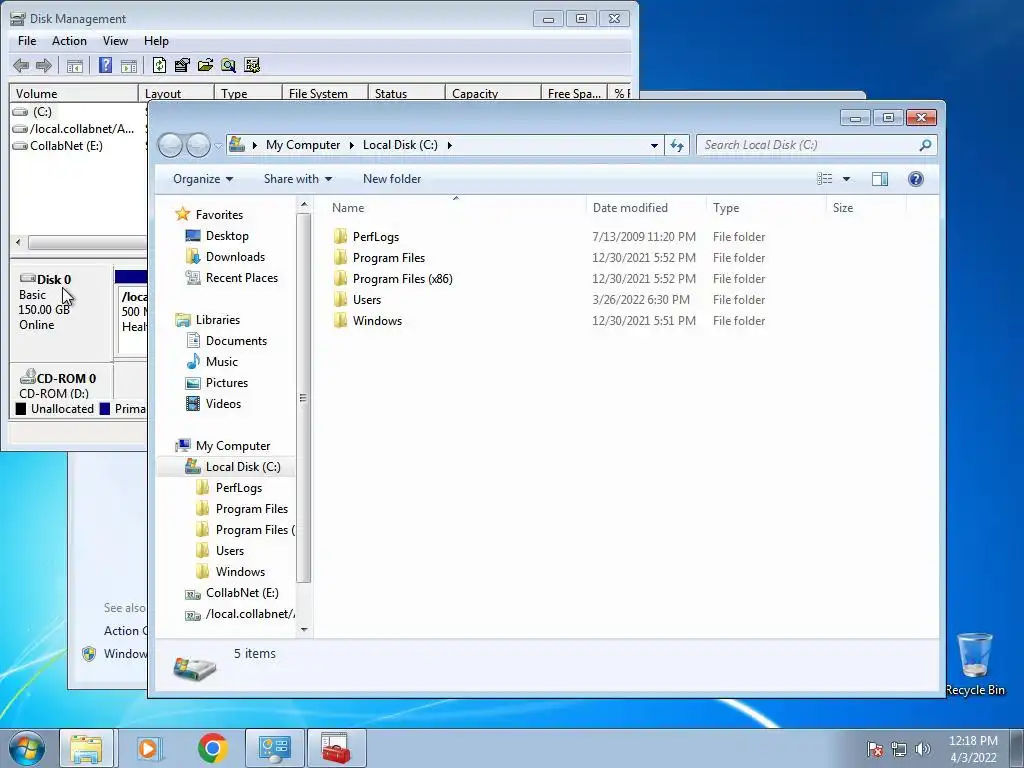The height and width of the screenshot is (768, 1024).
Task: Open Downloads under Favorites
Action: [235, 257]
